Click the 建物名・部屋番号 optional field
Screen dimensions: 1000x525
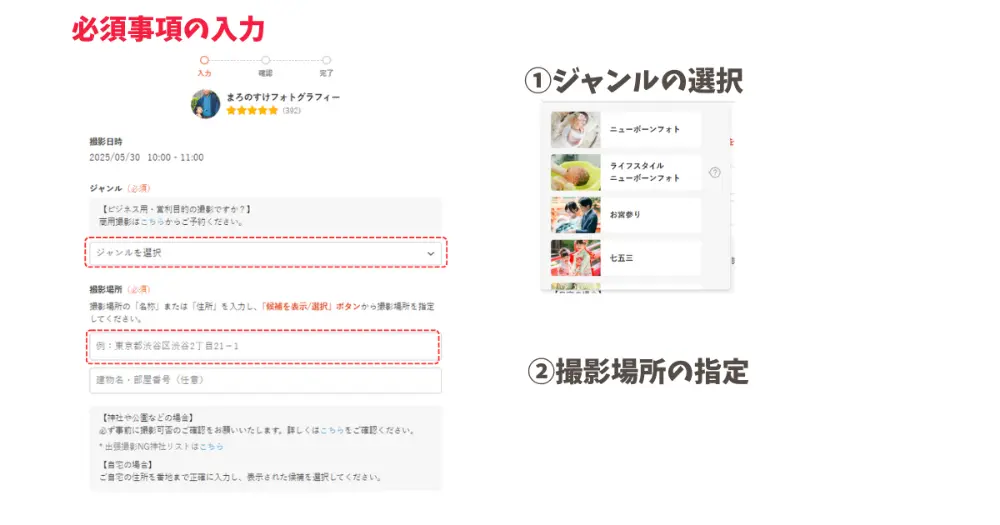coord(265,380)
